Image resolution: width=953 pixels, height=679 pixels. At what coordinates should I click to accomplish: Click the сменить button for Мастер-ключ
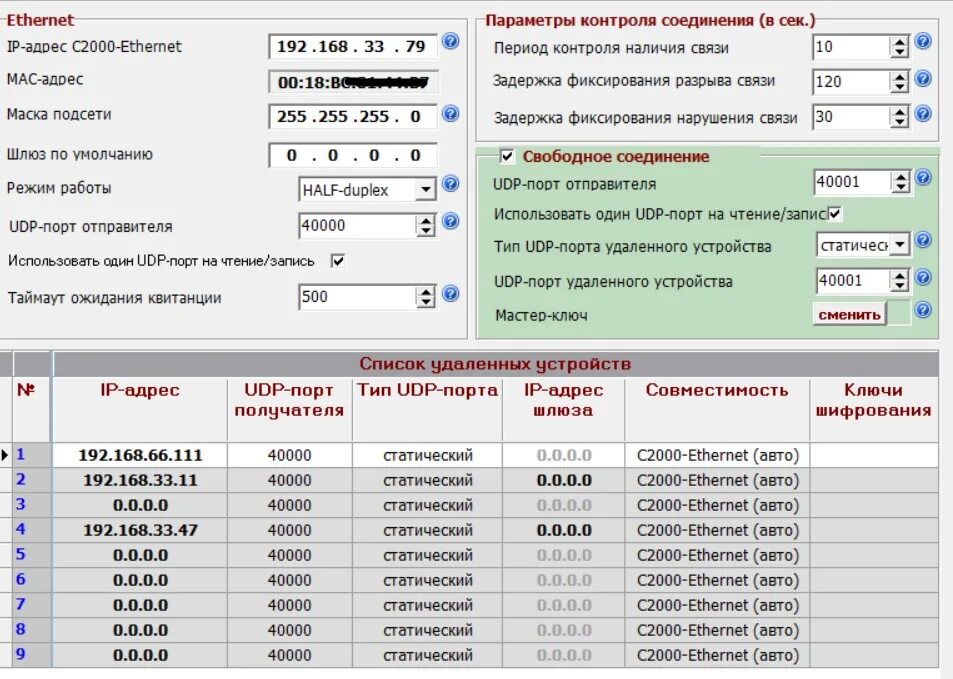click(849, 314)
